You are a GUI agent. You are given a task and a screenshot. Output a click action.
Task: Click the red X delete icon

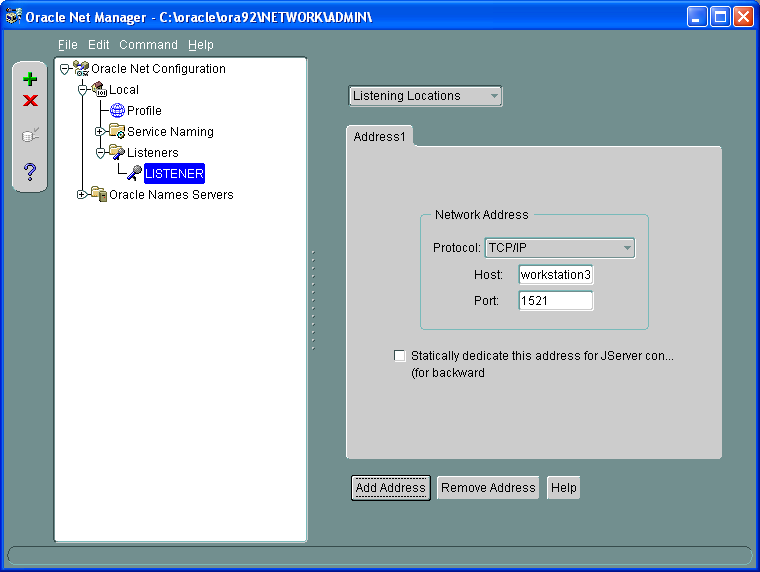30,101
